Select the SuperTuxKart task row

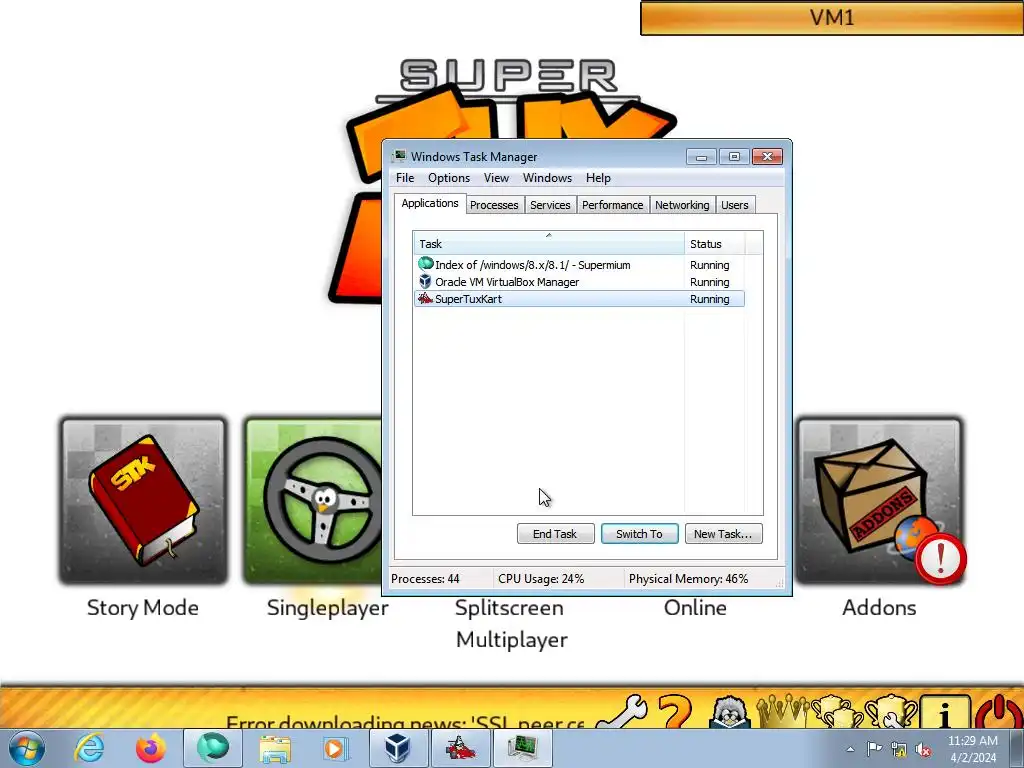(579, 298)
